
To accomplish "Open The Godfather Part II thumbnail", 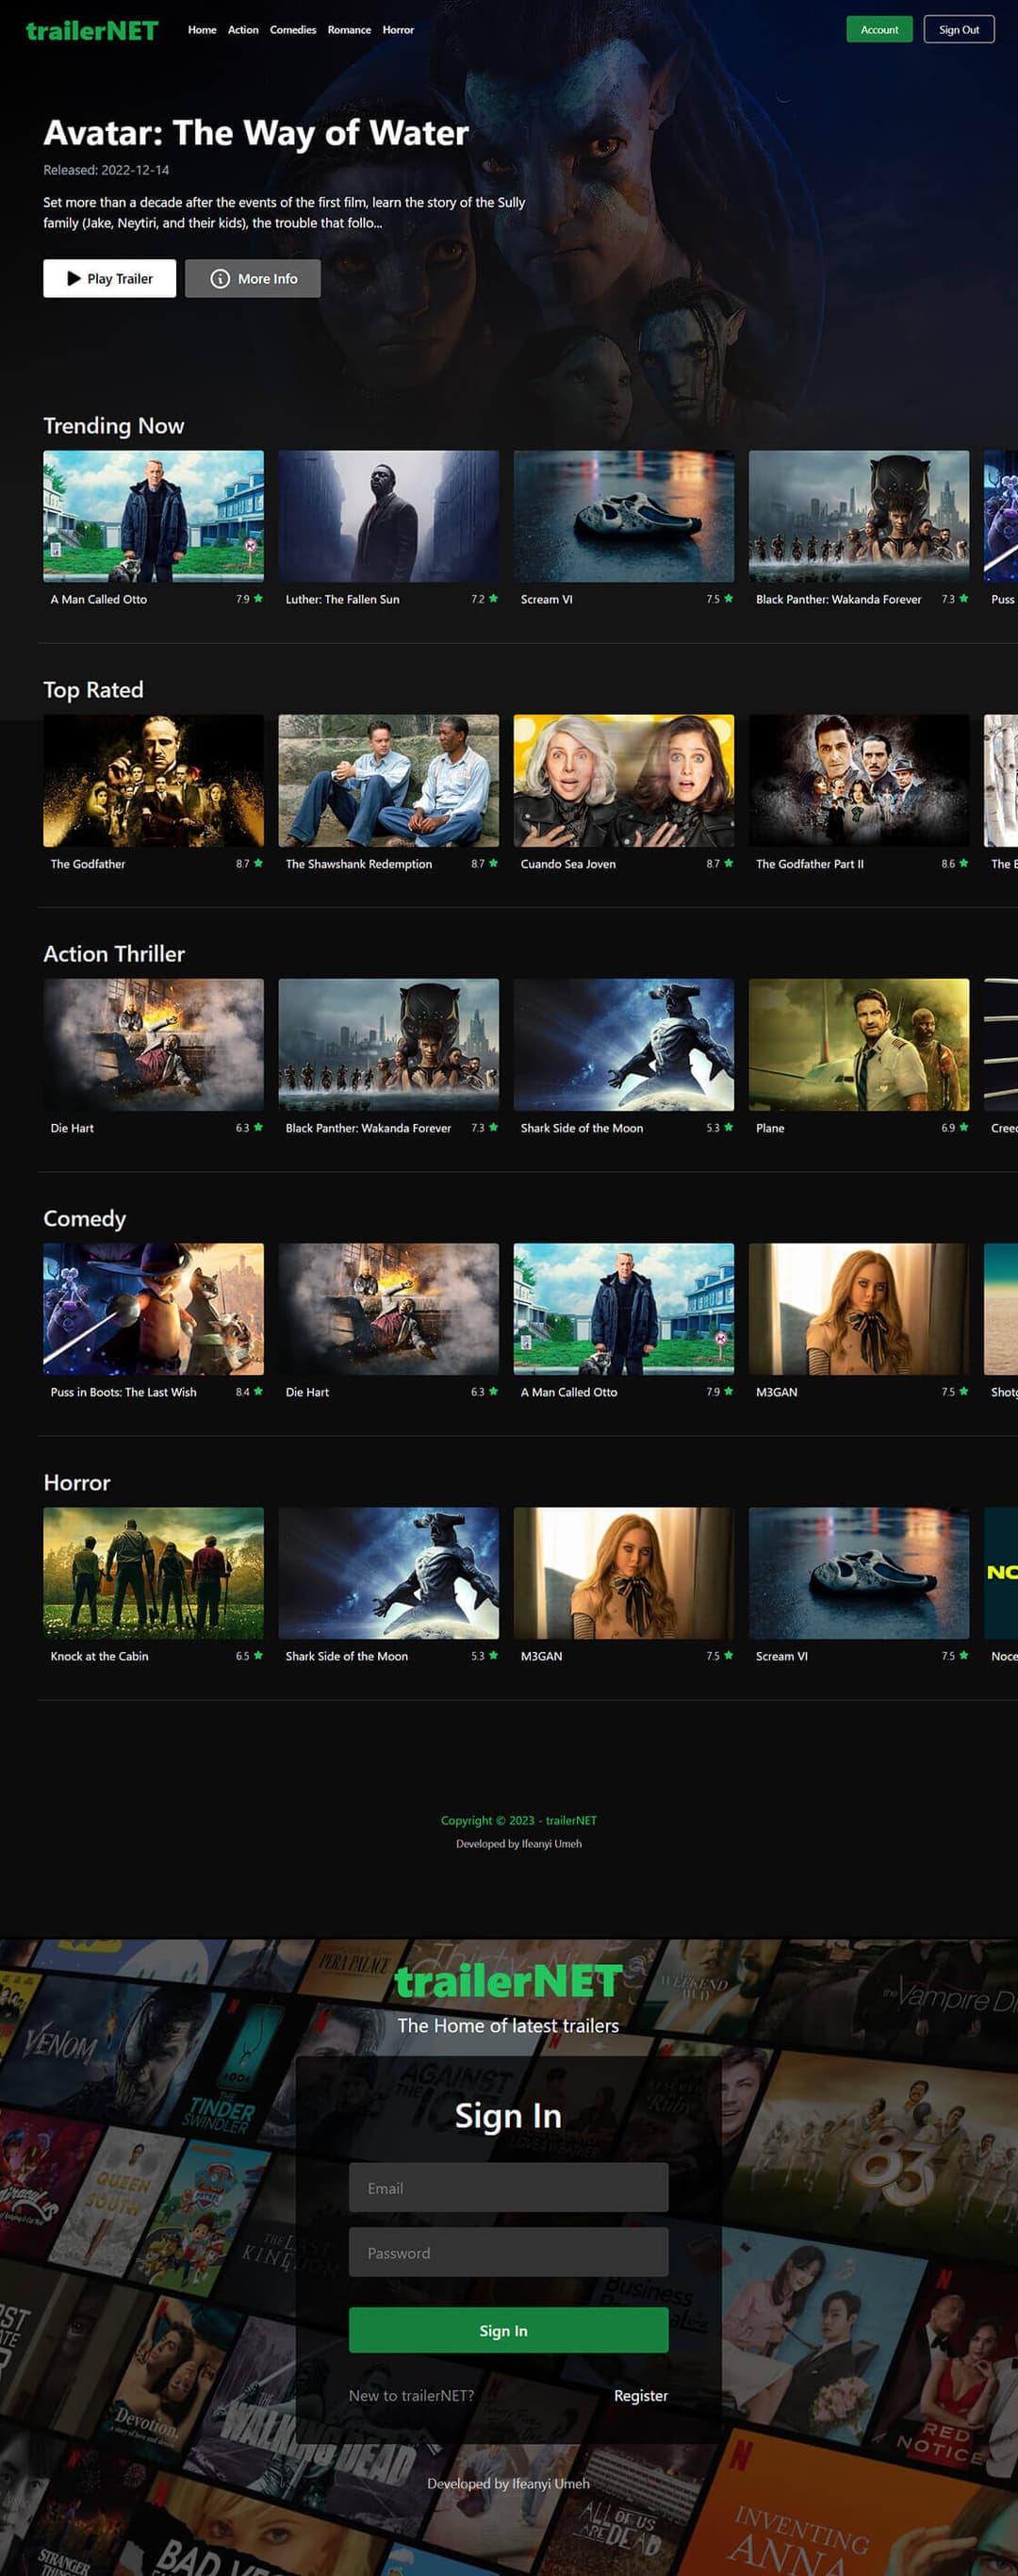I will 858,780.
